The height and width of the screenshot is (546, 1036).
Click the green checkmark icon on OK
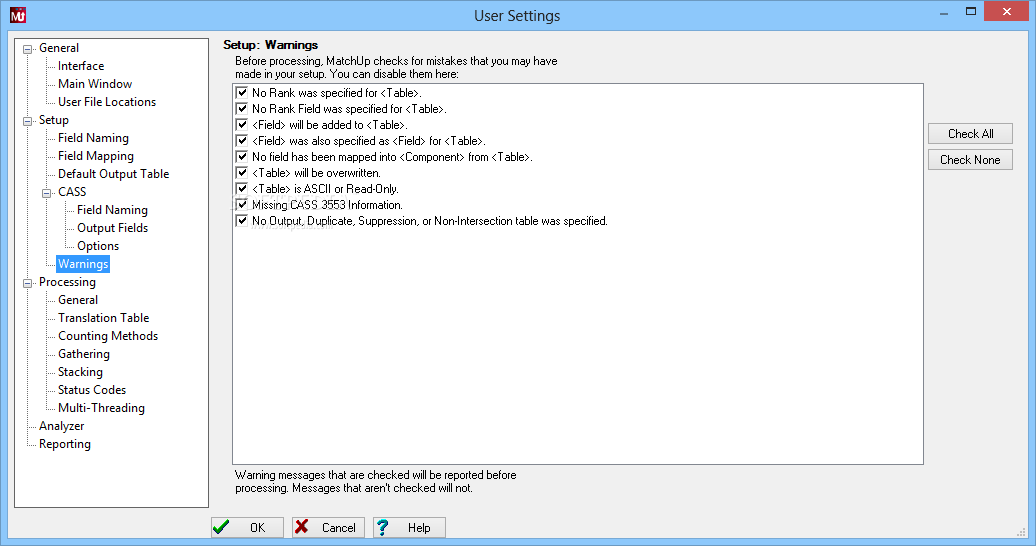[221, 527]
